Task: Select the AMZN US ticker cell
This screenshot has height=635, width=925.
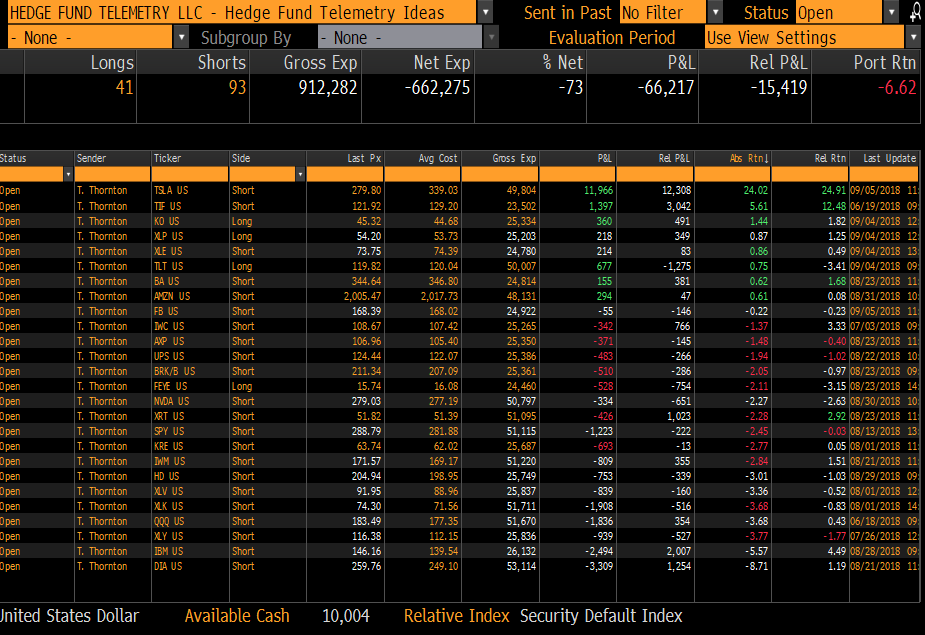Action: [x=171, y=296]
